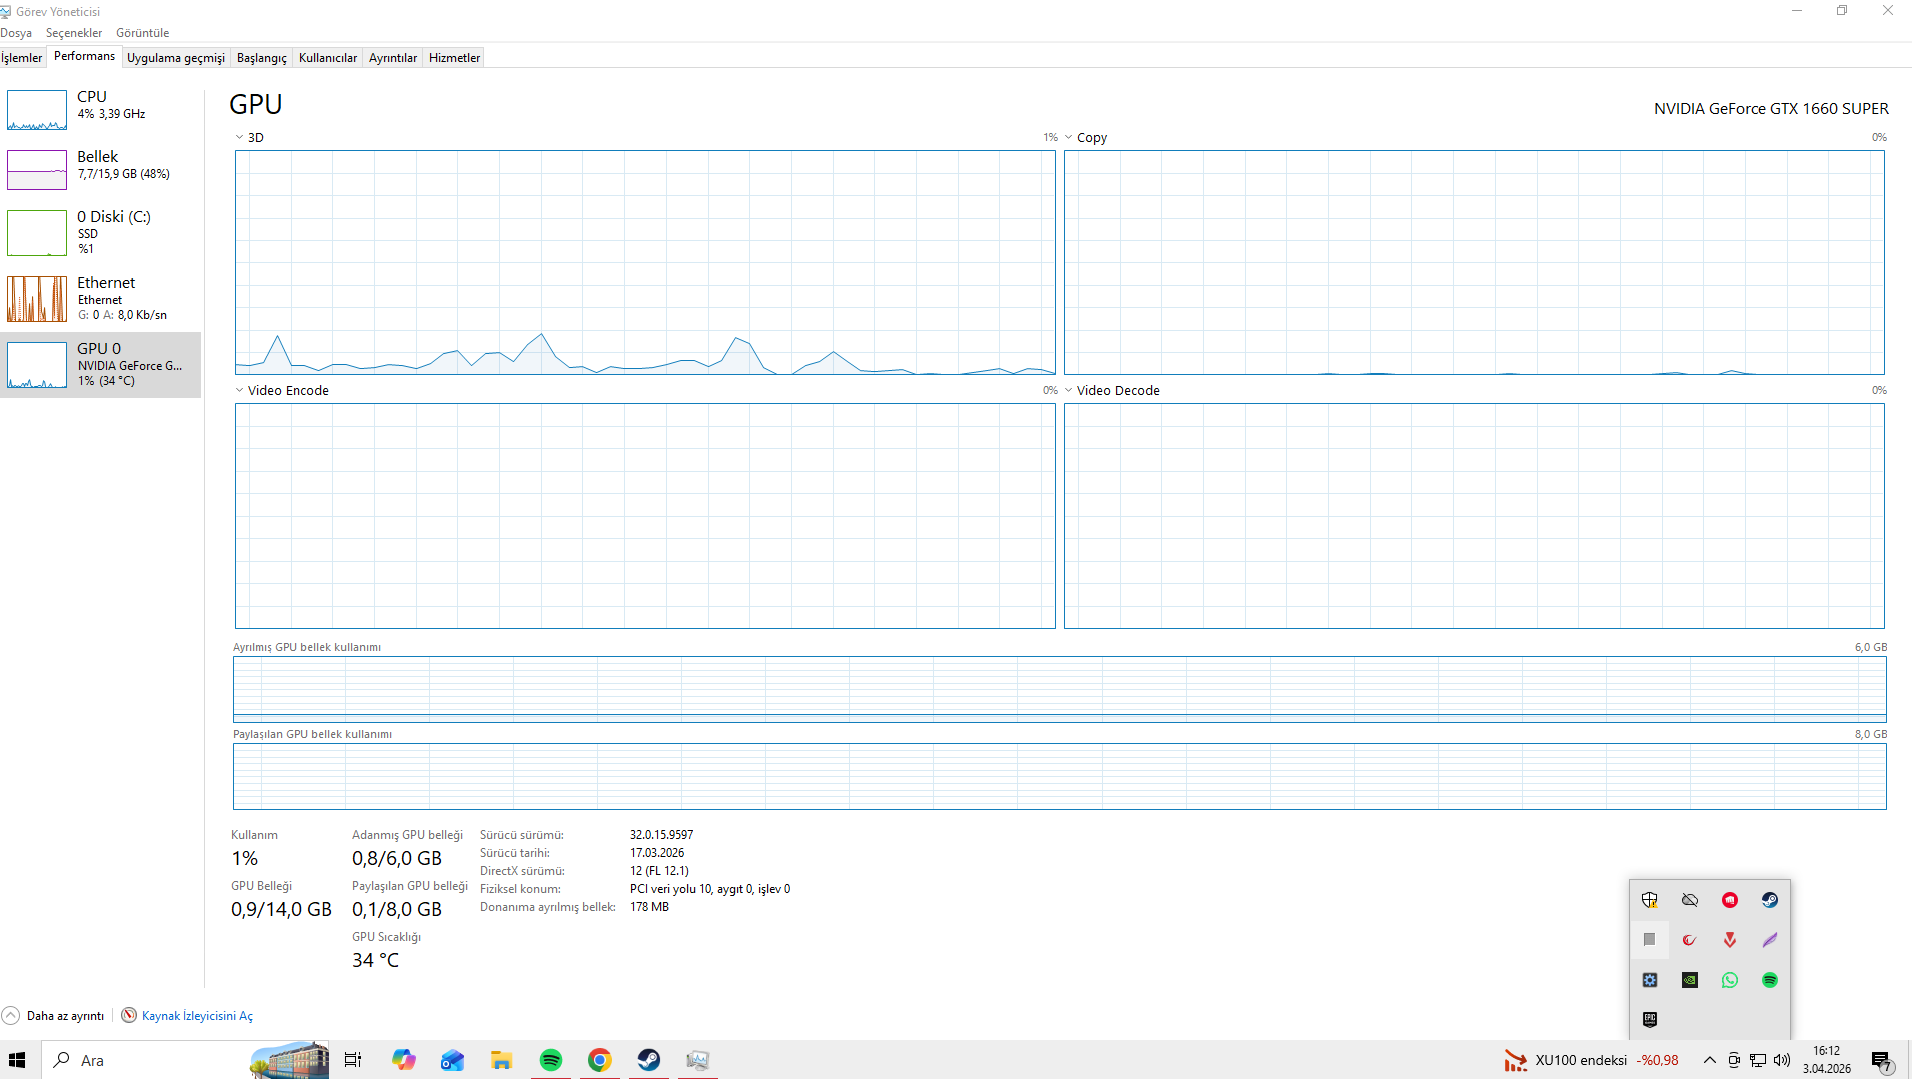The height and width of the screenshot is (1079, 1912).
Task: Switch to the İşlemler tab
Action: pyautogui.click(x=22, y=58)
